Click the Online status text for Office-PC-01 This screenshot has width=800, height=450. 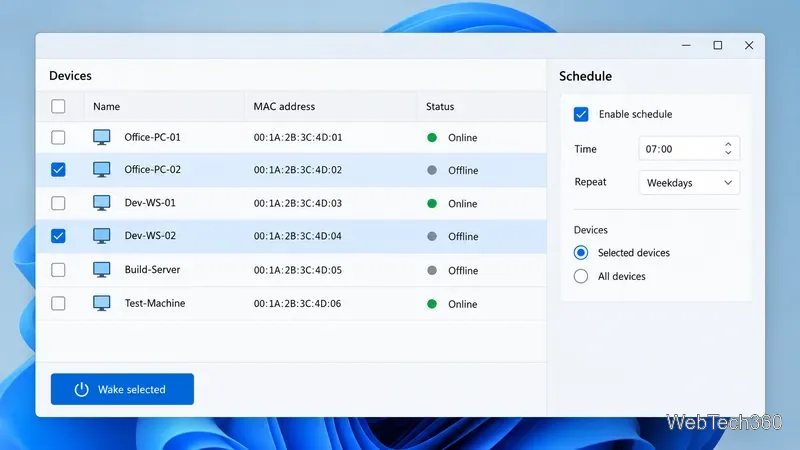point(462,138)
